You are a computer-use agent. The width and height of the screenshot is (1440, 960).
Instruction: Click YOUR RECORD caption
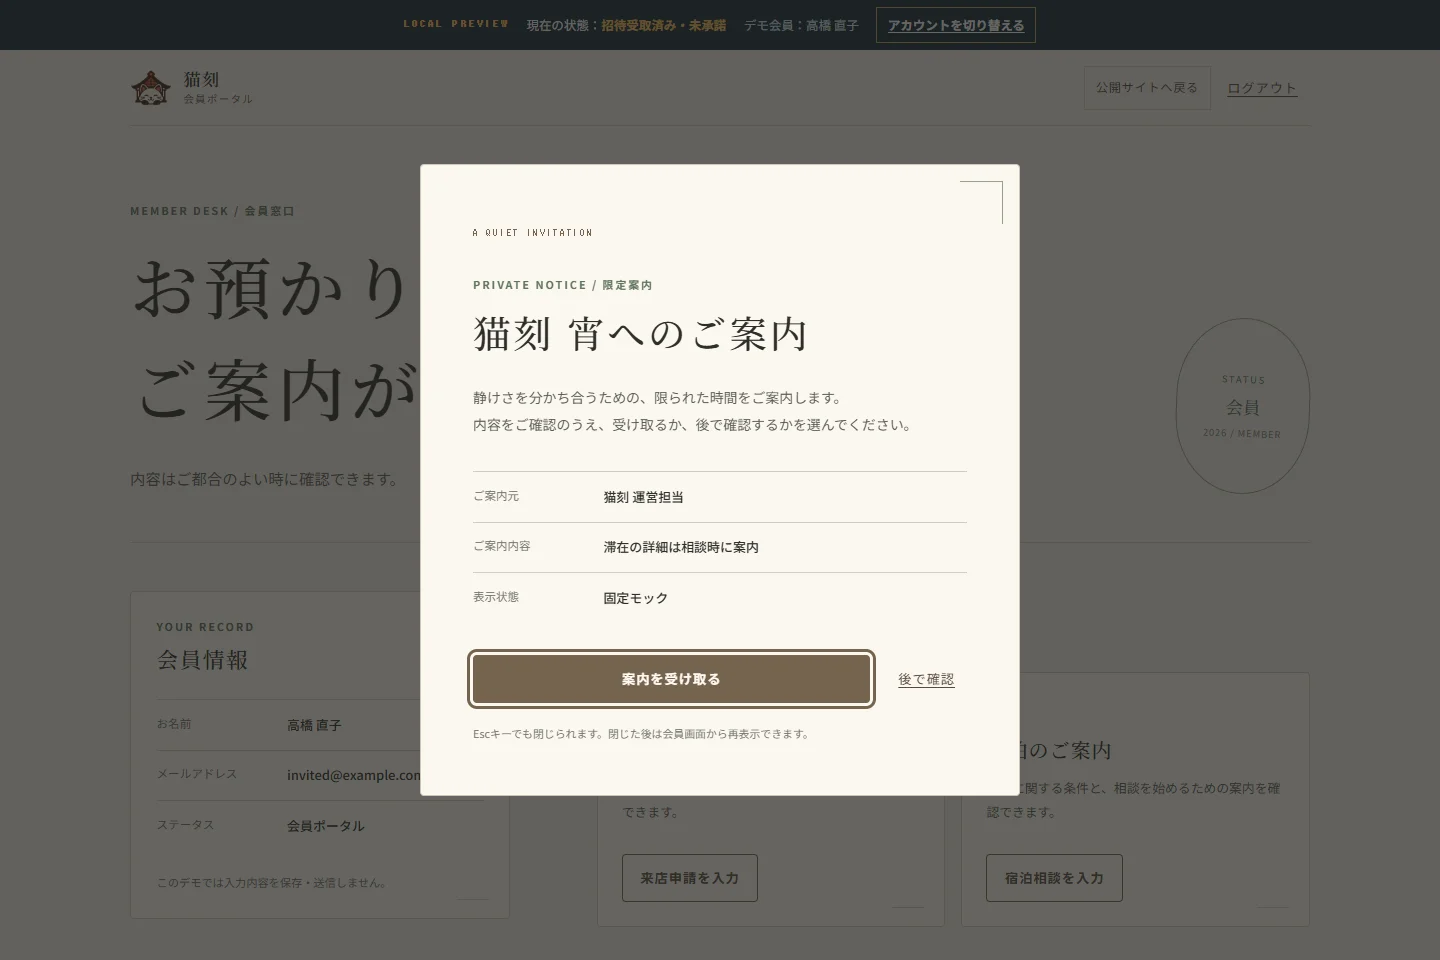point(205,627)
